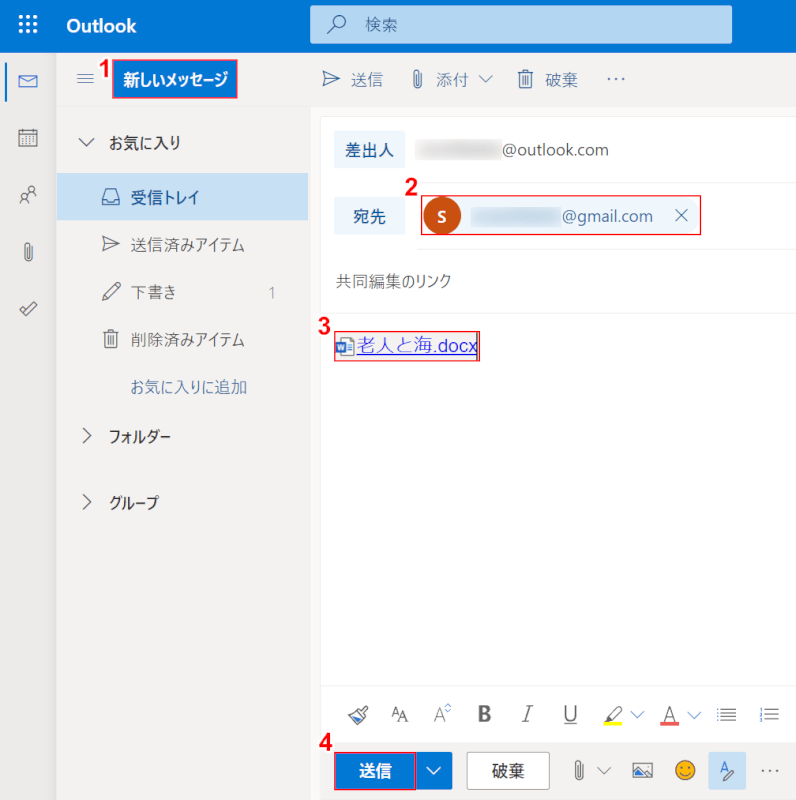Toggle italic formatting

coord(527,714)
